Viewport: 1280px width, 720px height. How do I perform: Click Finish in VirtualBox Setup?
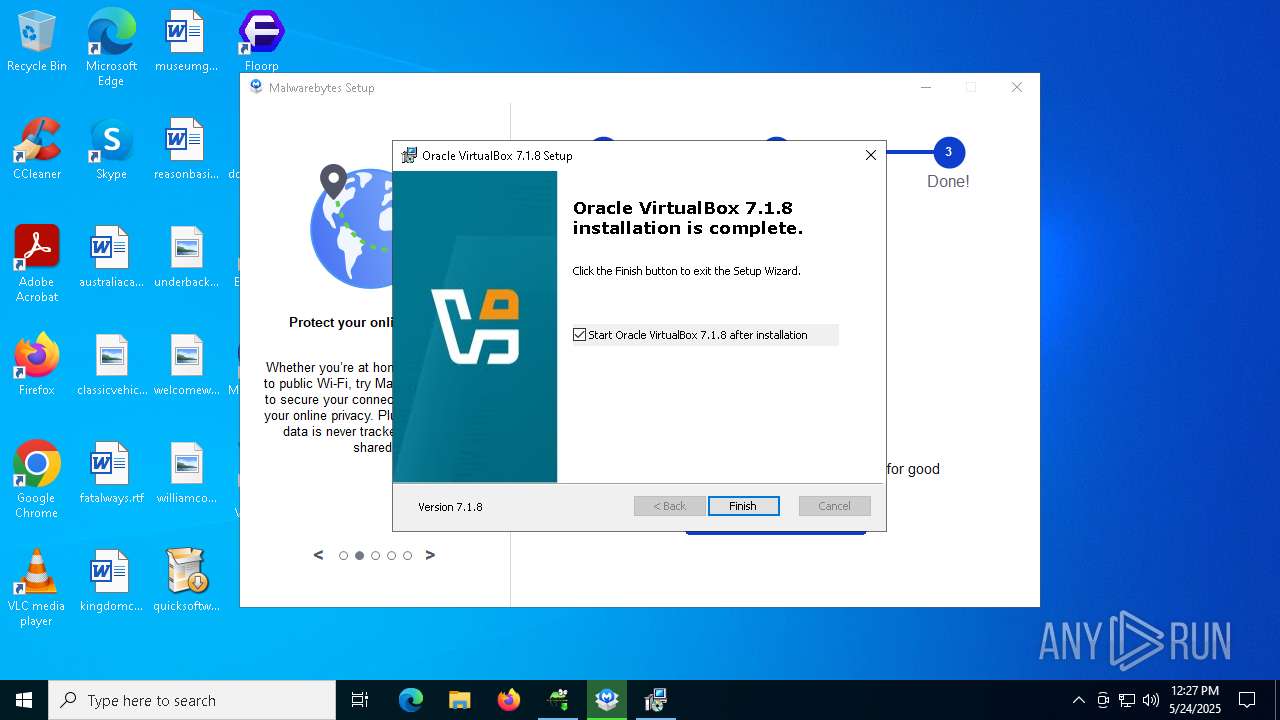click(743, 506)
